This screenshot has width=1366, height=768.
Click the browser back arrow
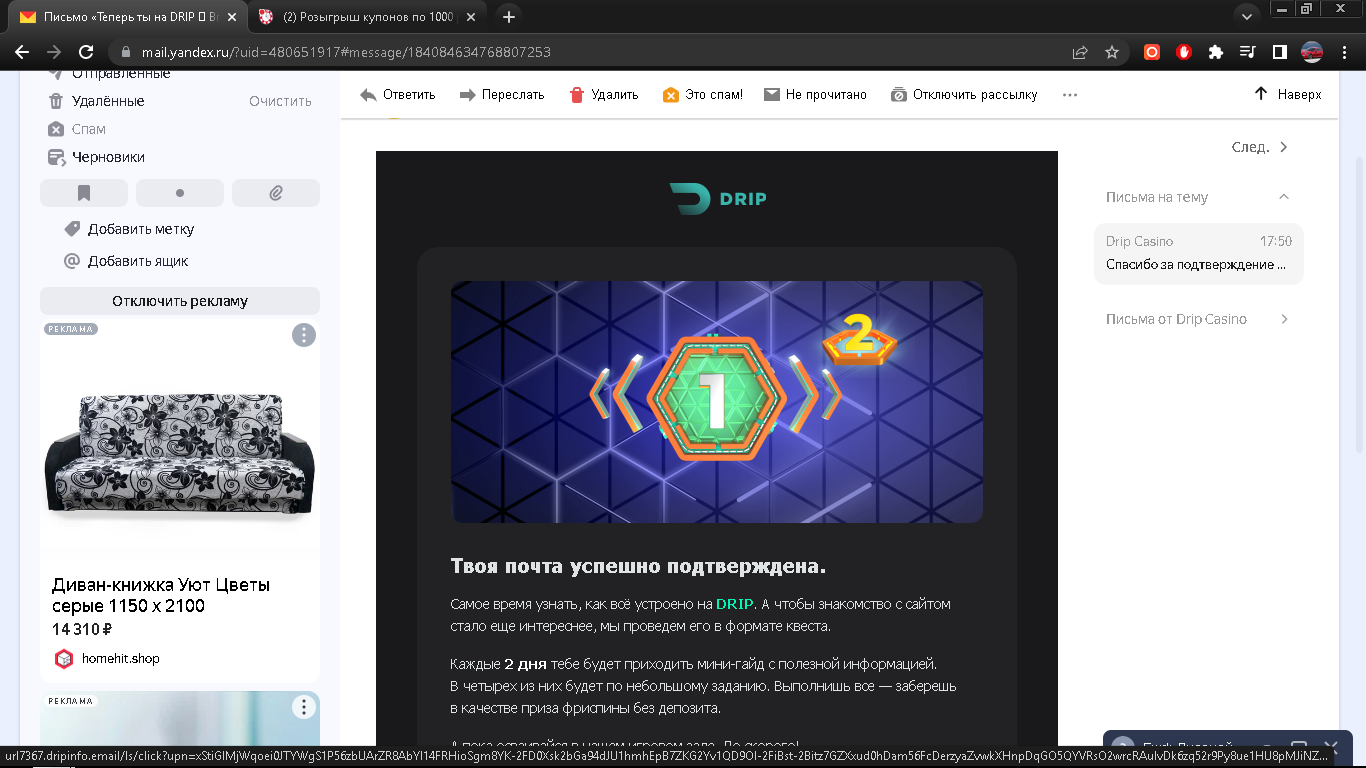pos(22,52)
